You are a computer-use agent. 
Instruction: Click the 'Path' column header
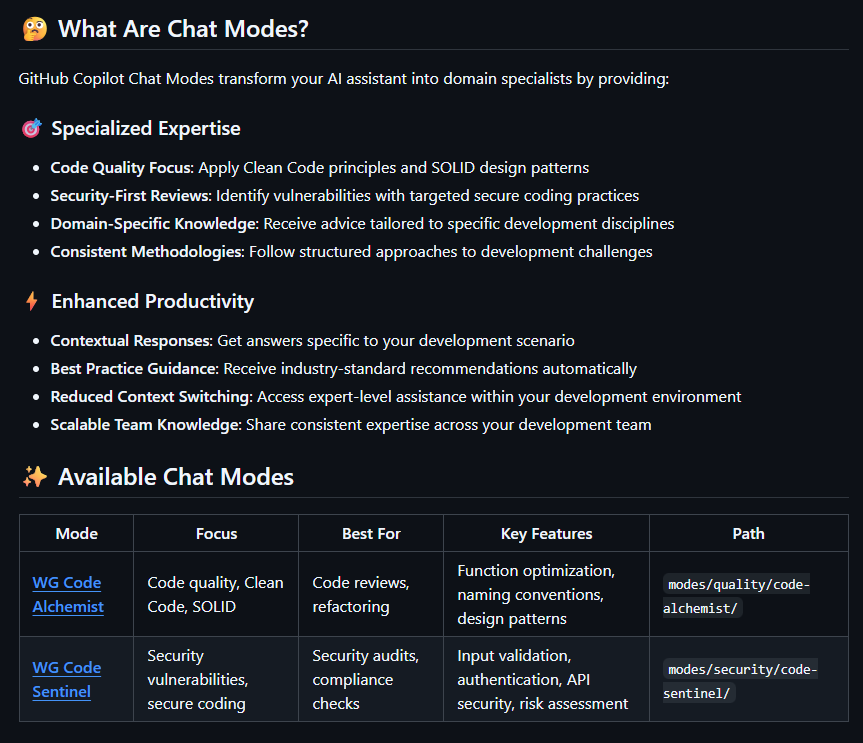click(x=748, y=533)
